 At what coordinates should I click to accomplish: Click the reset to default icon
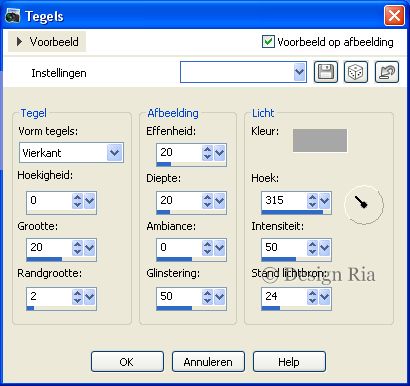click(x=387, y=72)
